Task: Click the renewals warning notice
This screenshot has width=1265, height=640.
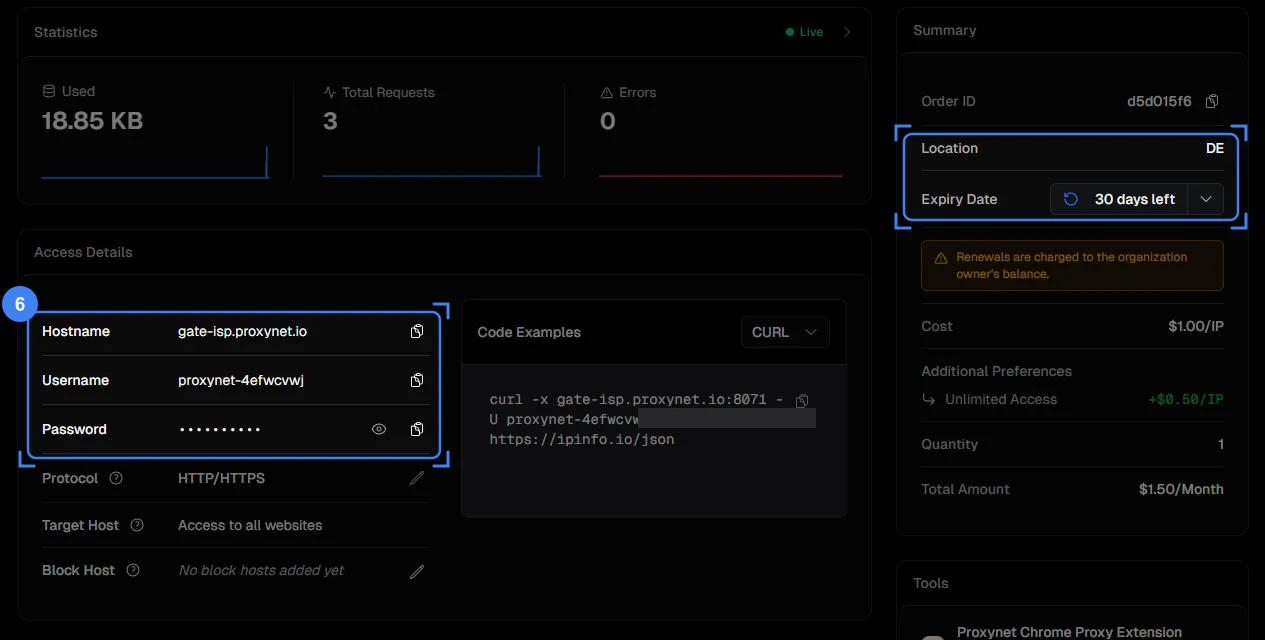Action: [x=1072, y=265]
